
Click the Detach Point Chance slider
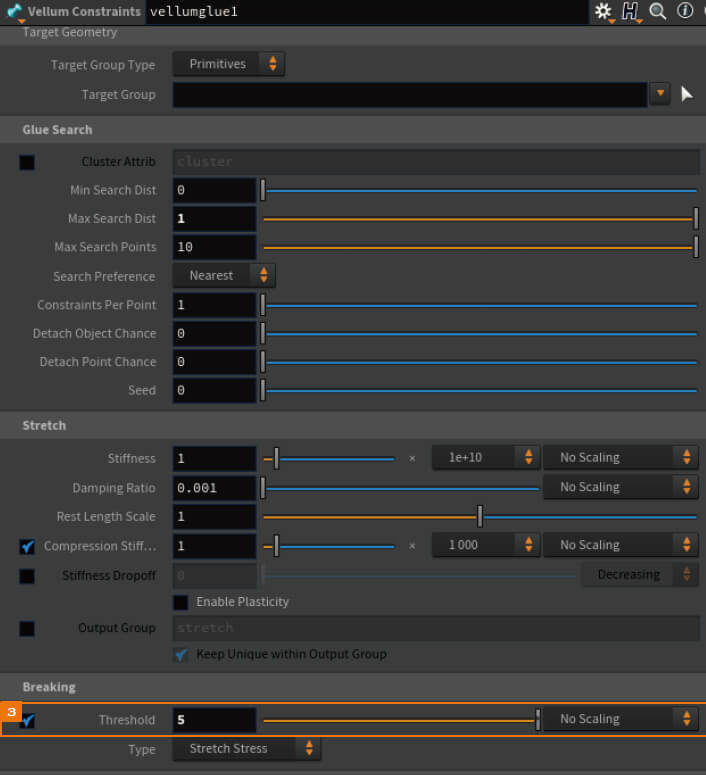(479, 362)
